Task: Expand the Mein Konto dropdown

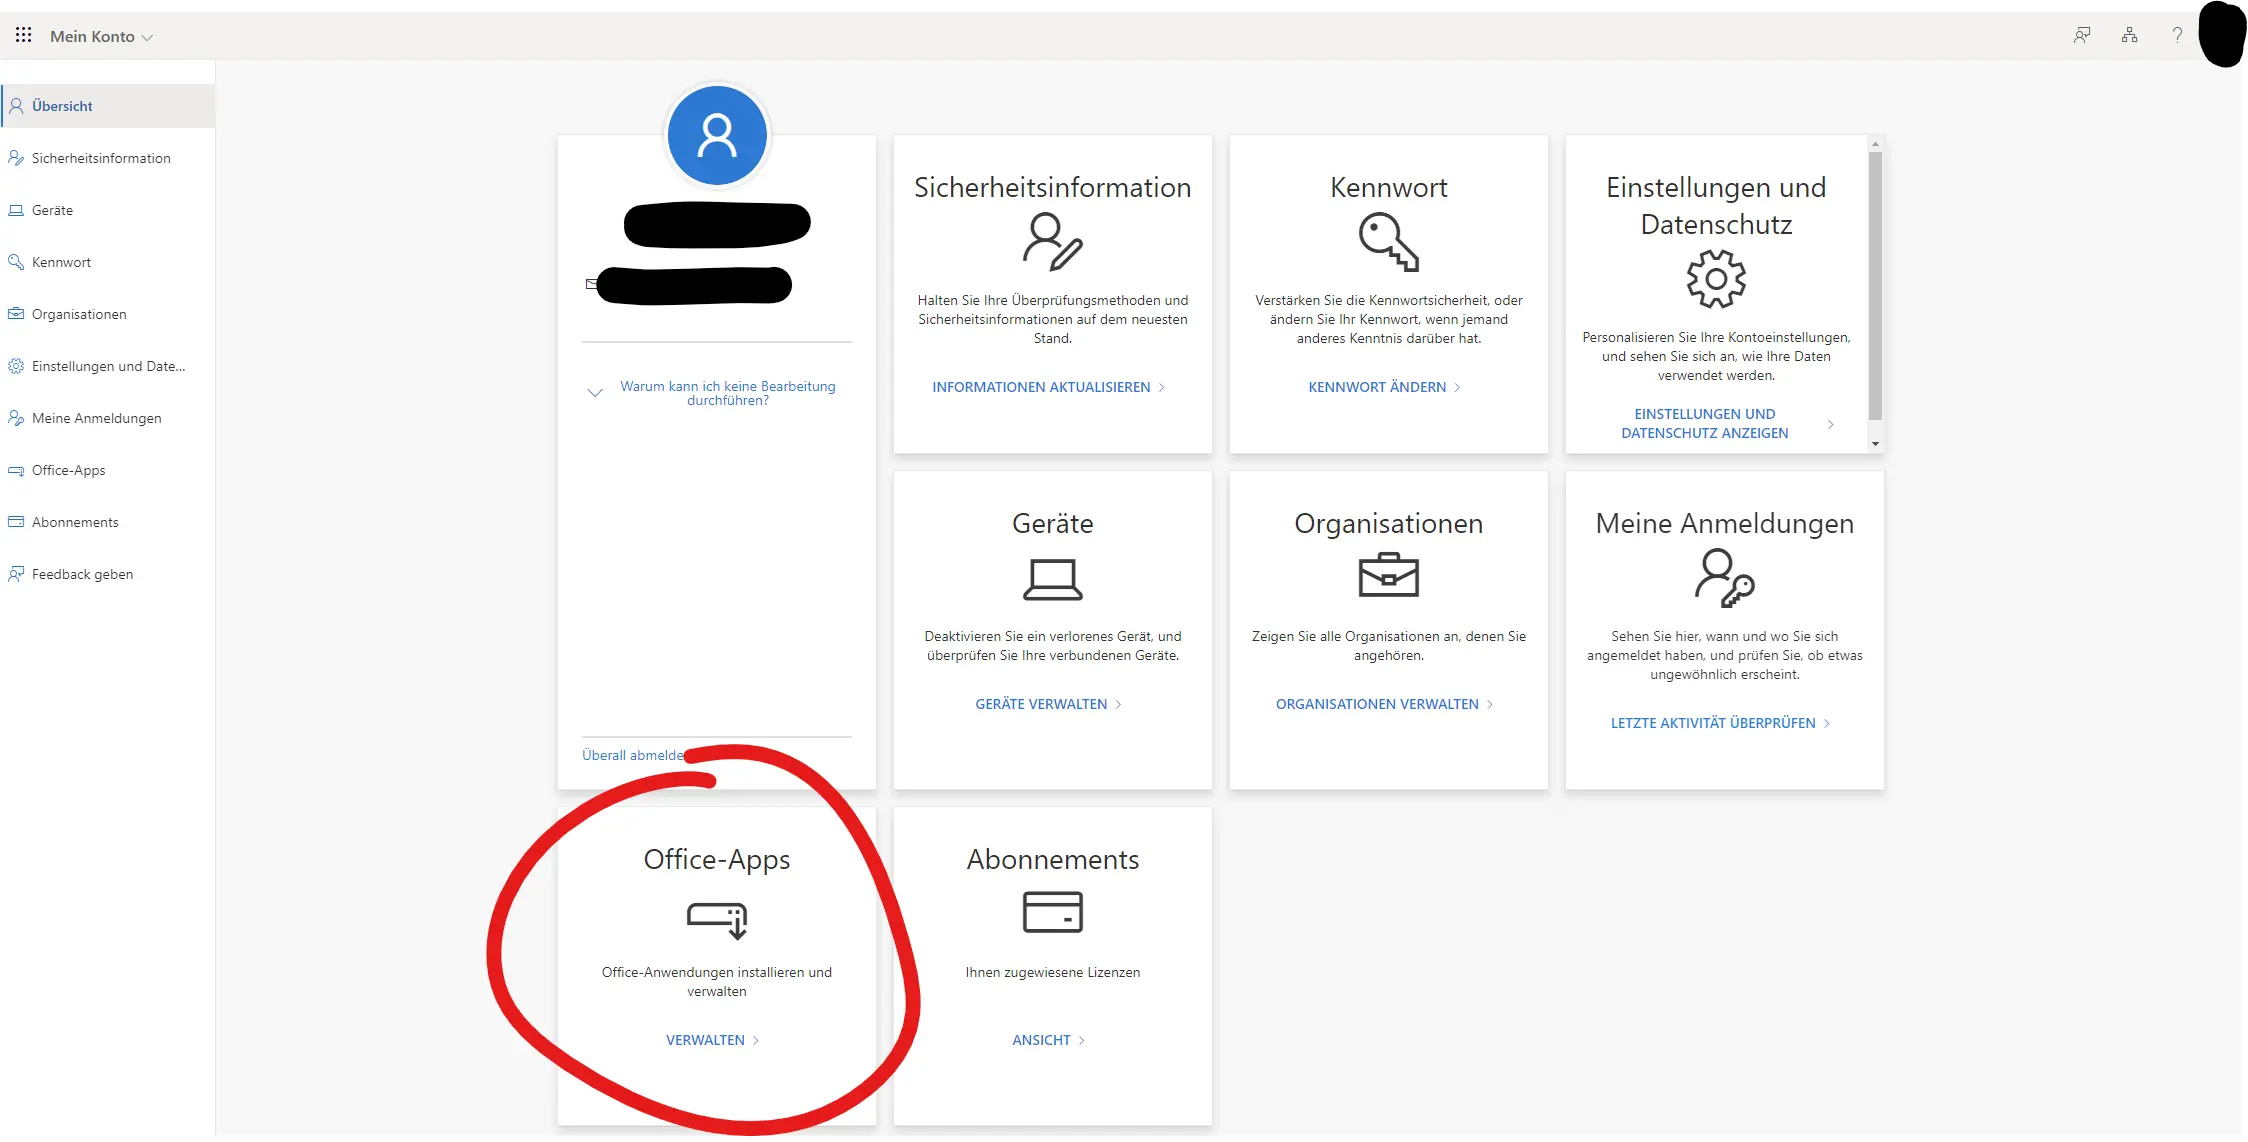Action: [102, 37]
